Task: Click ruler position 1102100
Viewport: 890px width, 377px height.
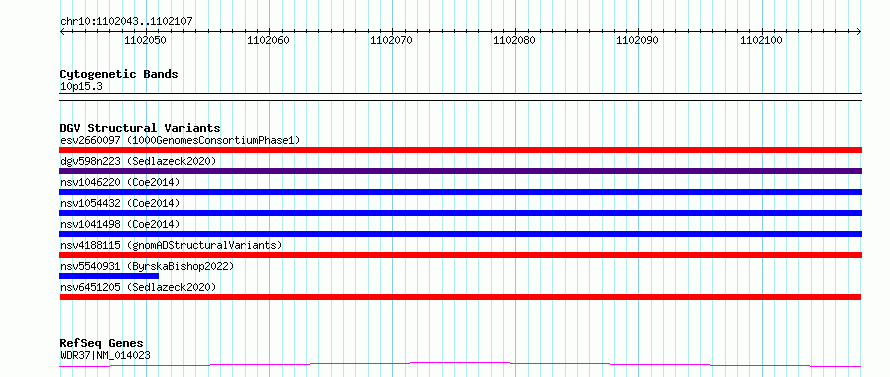Action: [762, 40]
